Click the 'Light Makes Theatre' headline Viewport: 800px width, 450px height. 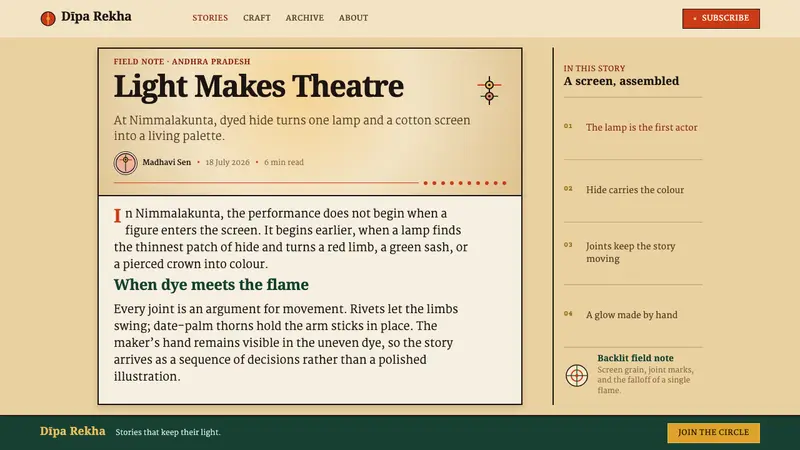pyautogui.click(x=259, y=86)
